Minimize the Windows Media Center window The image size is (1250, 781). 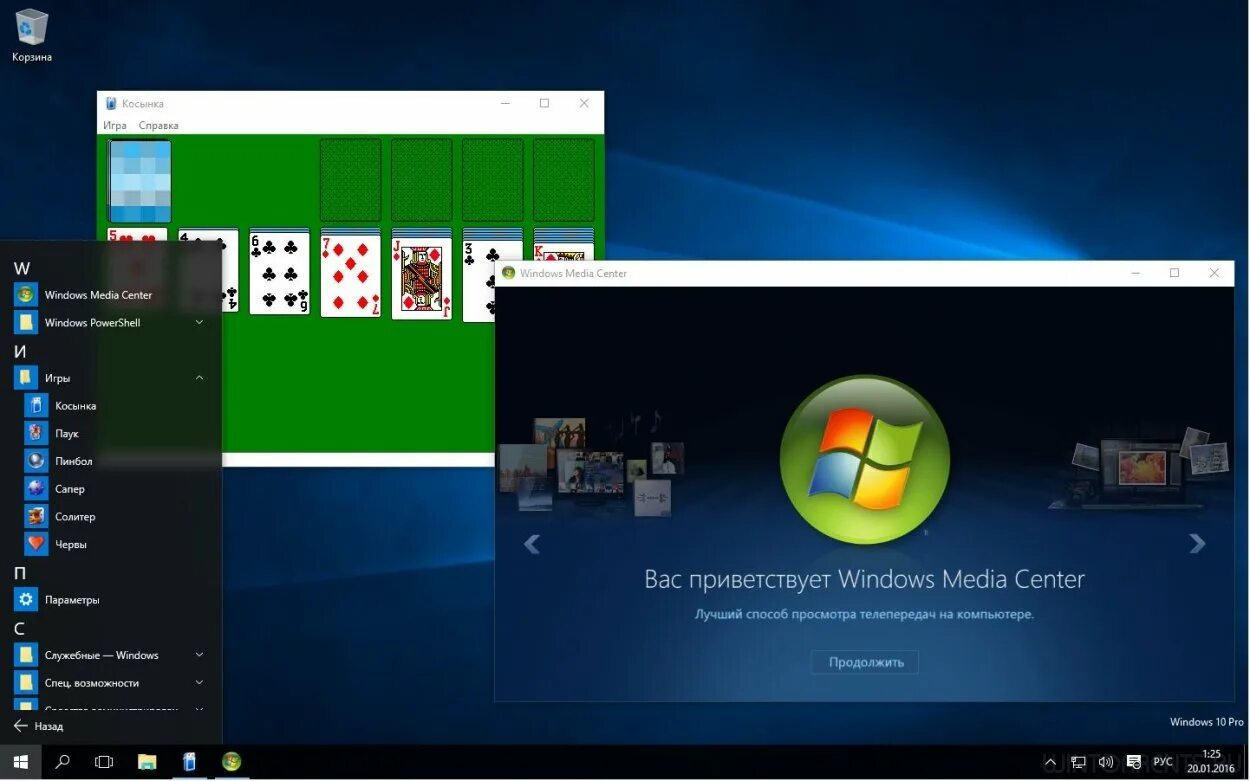(x=1135, y=273)
